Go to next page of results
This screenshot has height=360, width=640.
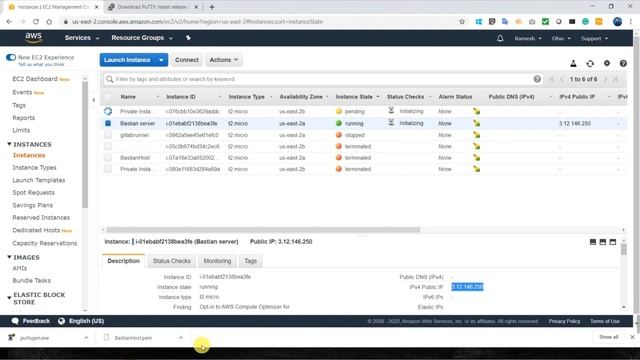[605, 79]
